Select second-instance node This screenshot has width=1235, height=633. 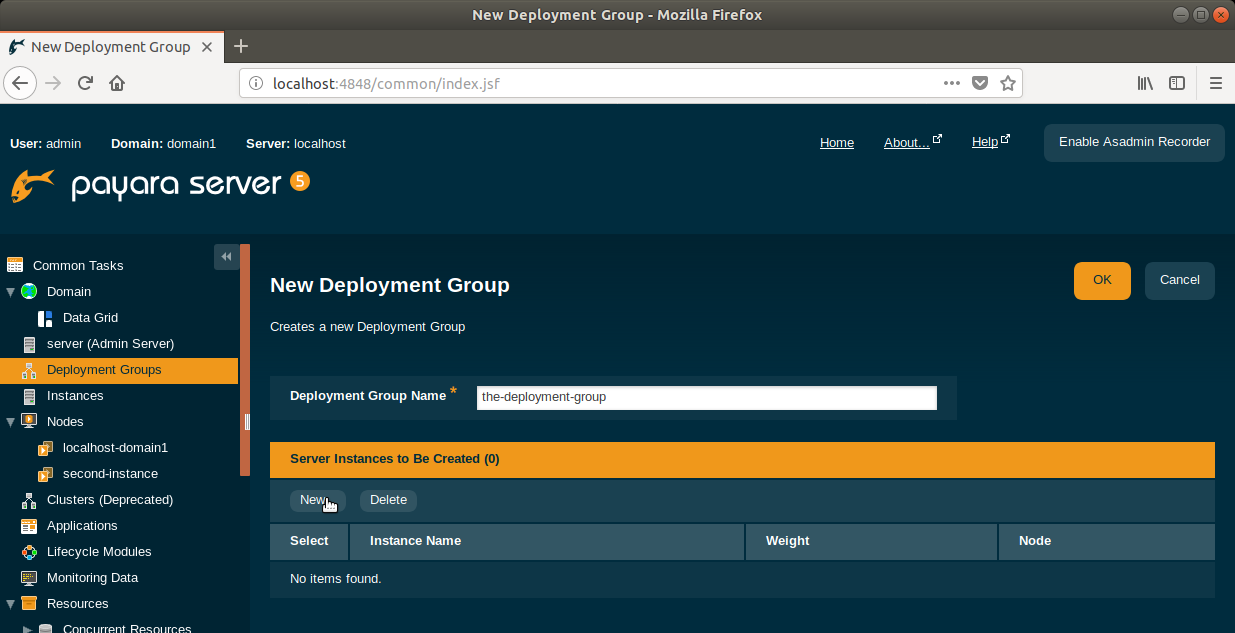(x=110, y=474)
